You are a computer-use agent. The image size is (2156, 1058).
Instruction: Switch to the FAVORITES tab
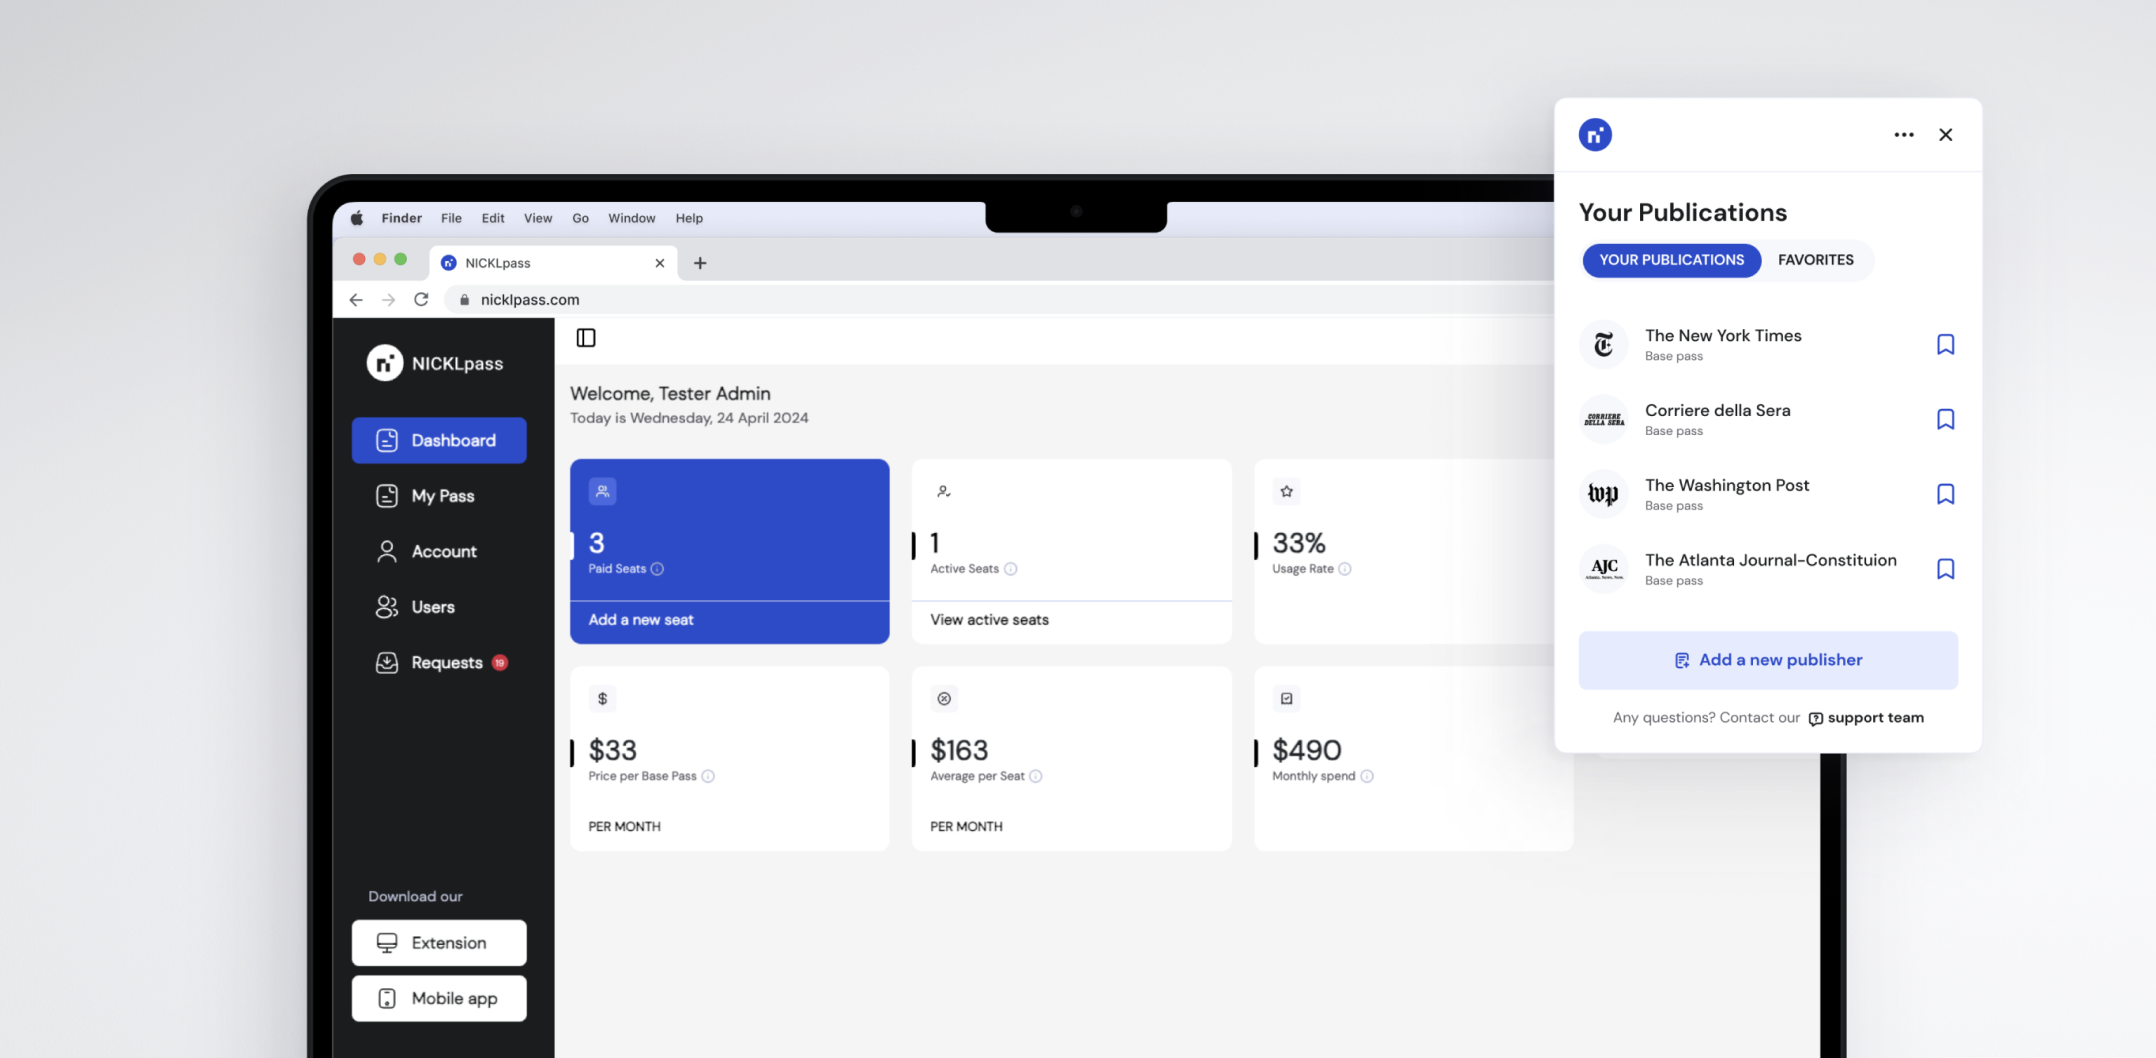tap(1816, 260)
